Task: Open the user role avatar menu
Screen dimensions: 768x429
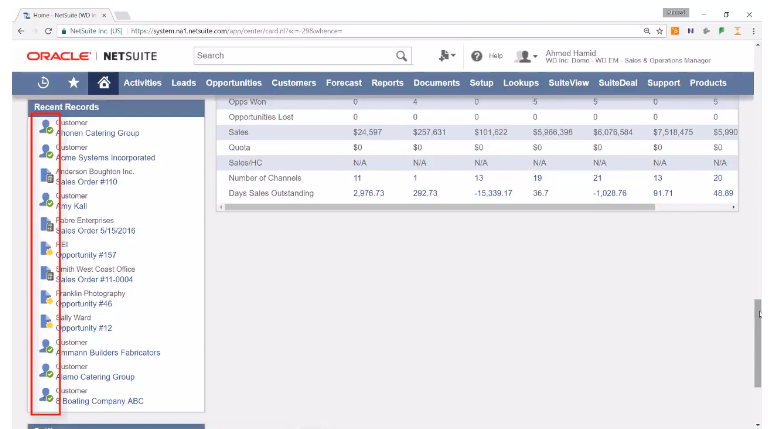Action: click(x=526, y=56)
